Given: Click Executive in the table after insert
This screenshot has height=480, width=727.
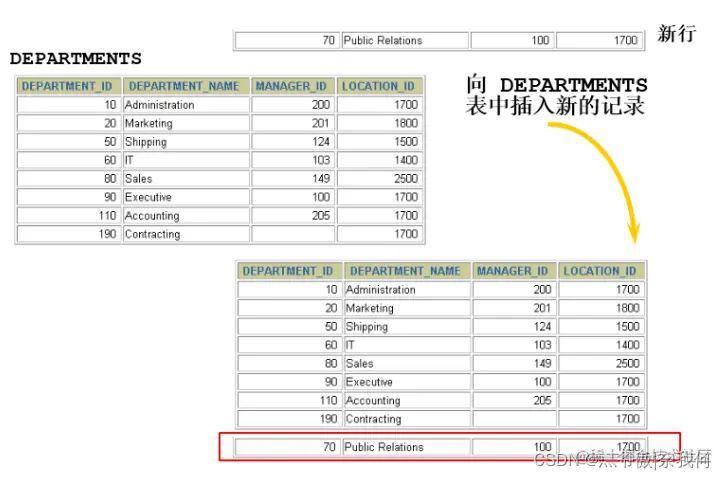Looking at the screenshot, I should point(370,382).
